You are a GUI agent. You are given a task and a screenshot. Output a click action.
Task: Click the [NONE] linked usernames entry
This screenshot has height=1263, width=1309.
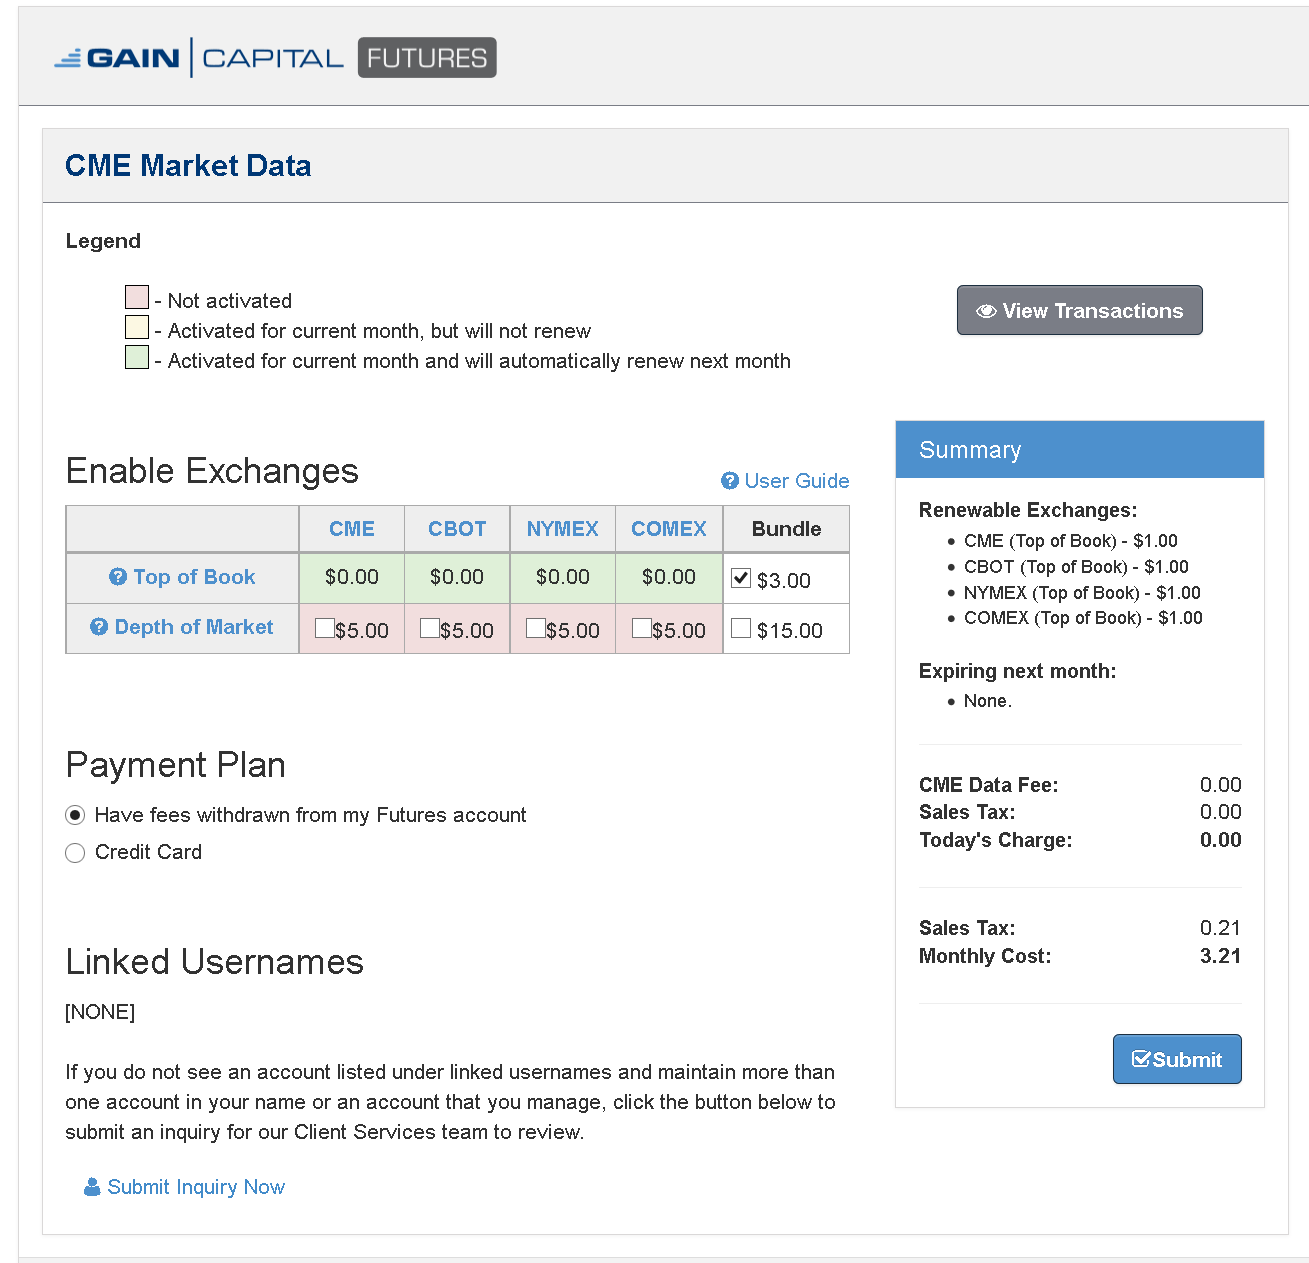[100, 1012]
